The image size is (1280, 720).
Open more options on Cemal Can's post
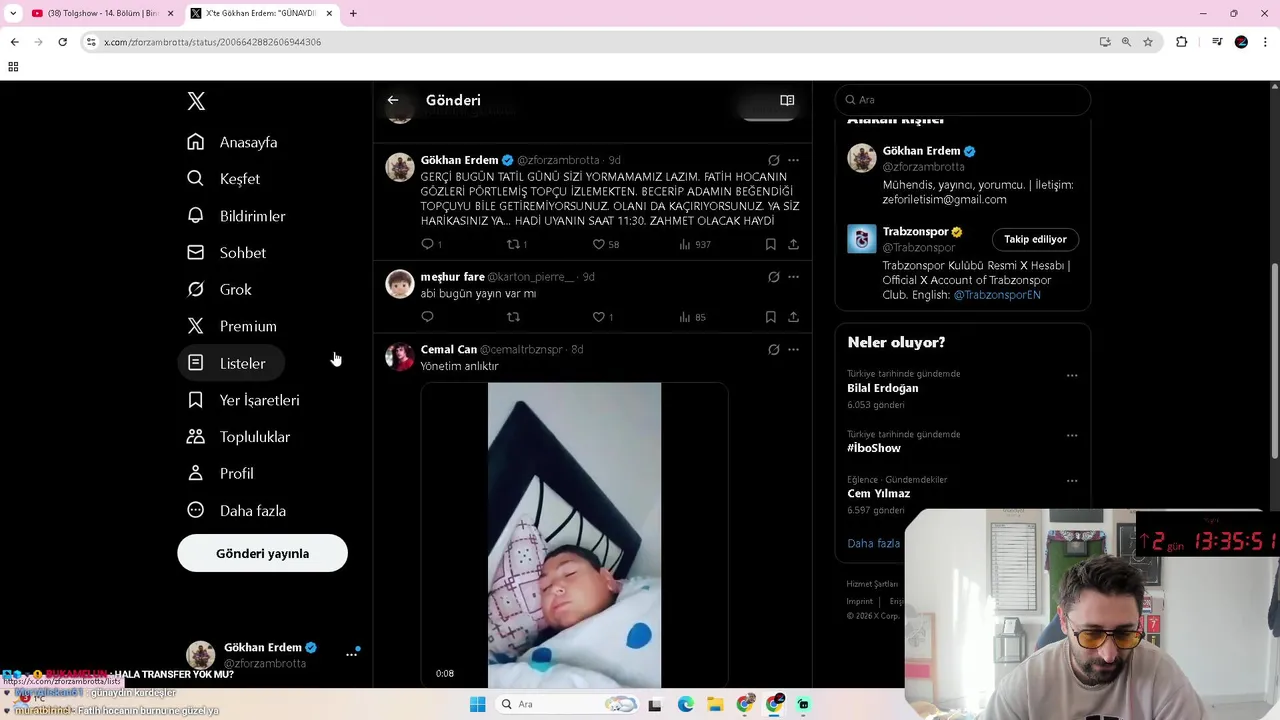(x=793, y=350)
